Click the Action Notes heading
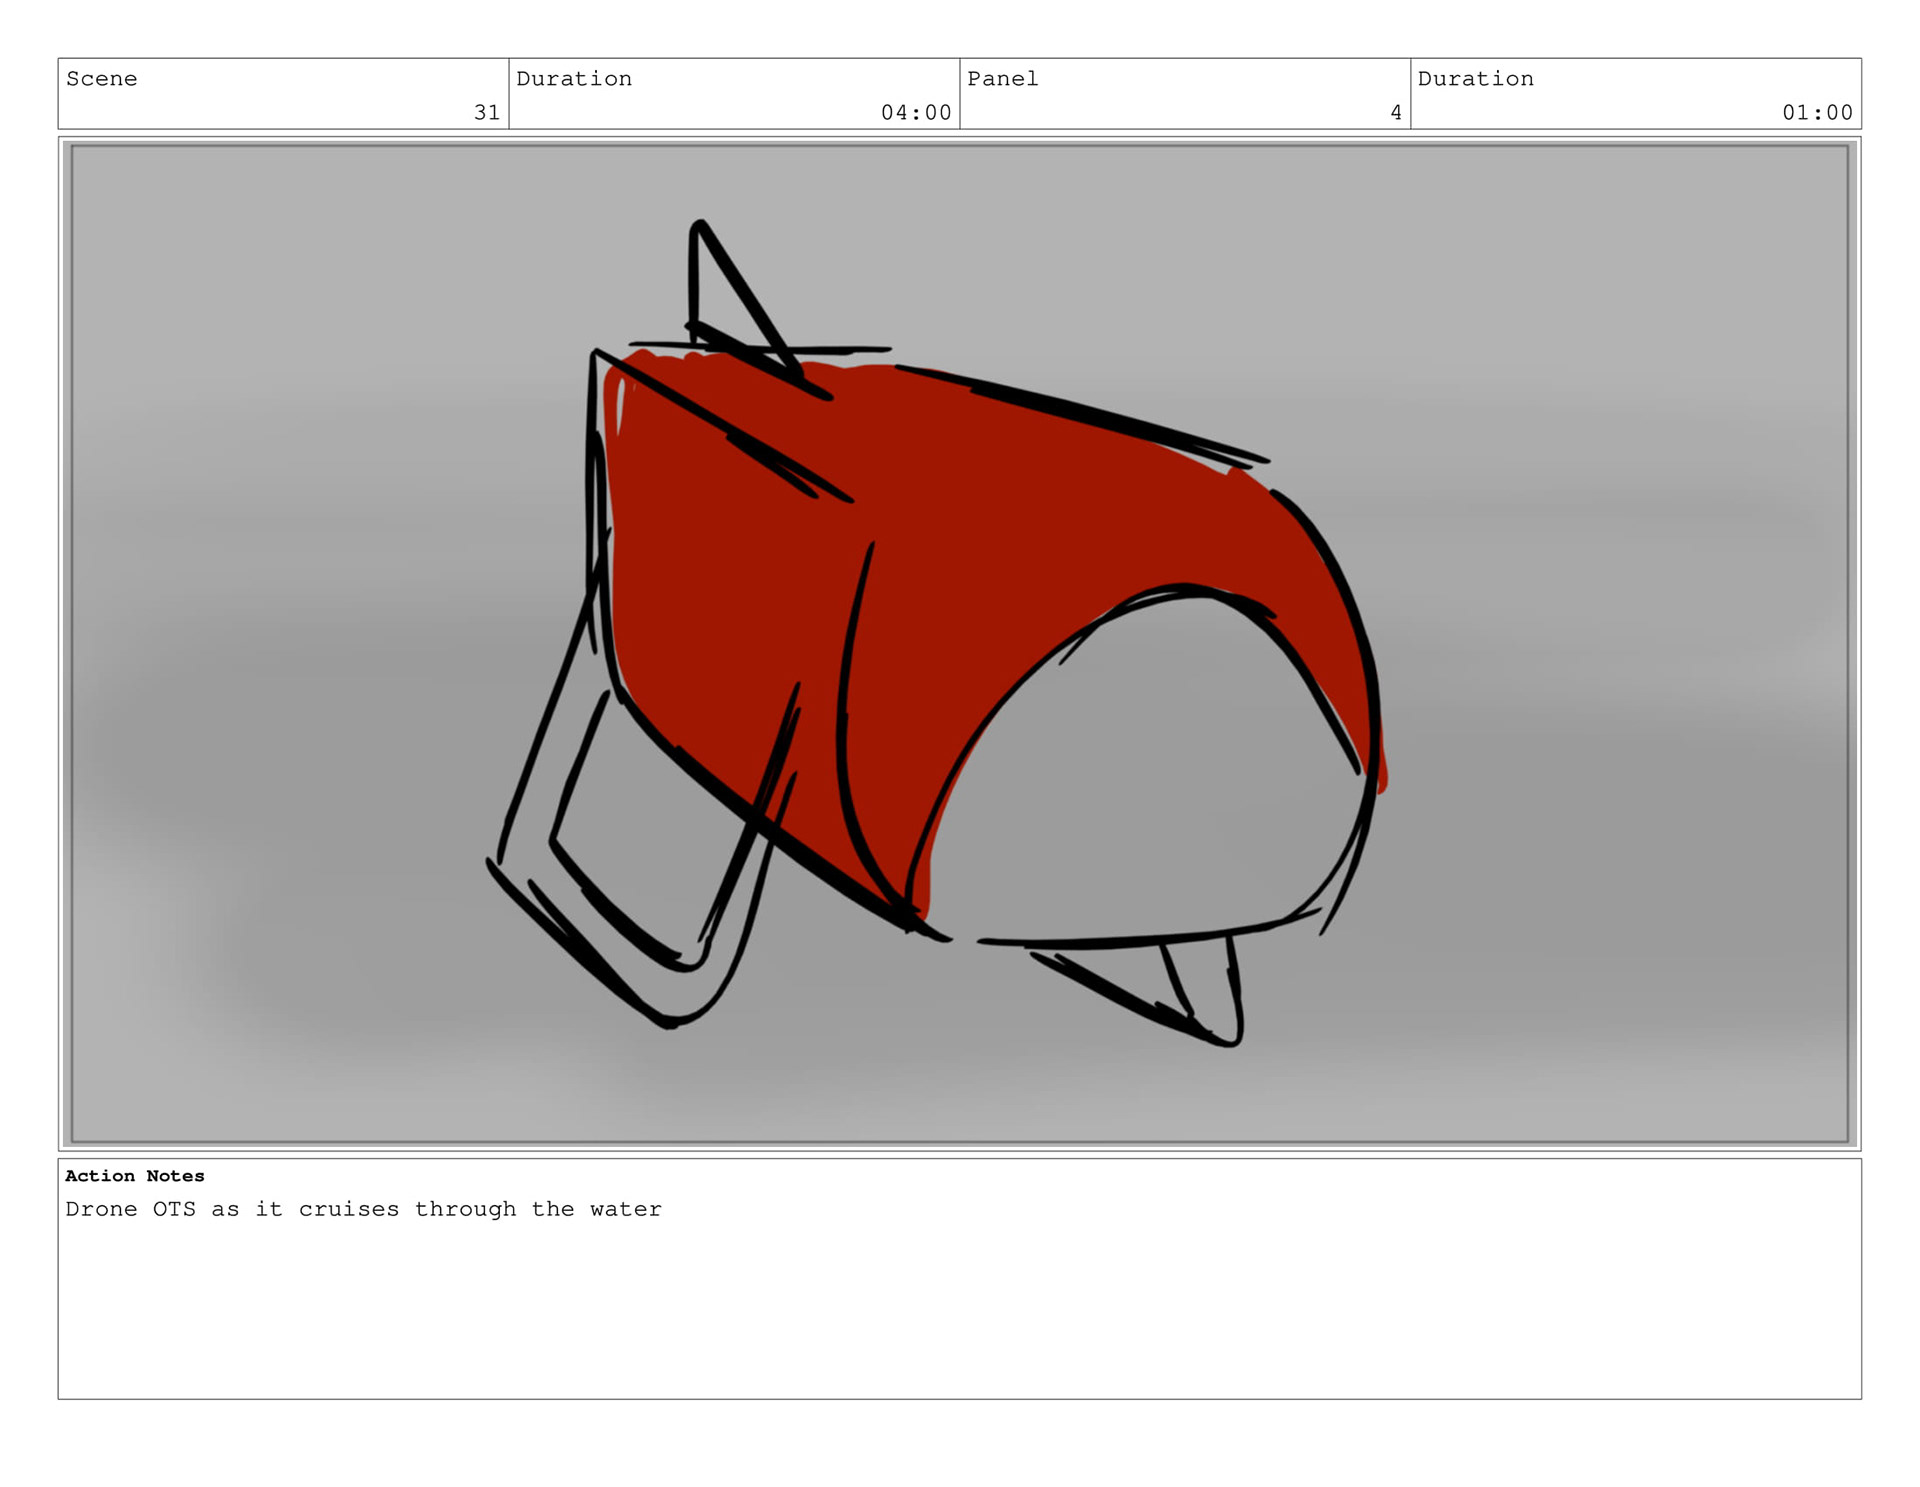The height and width of the screenshot is (1487, 1920). coord(134,1176)
